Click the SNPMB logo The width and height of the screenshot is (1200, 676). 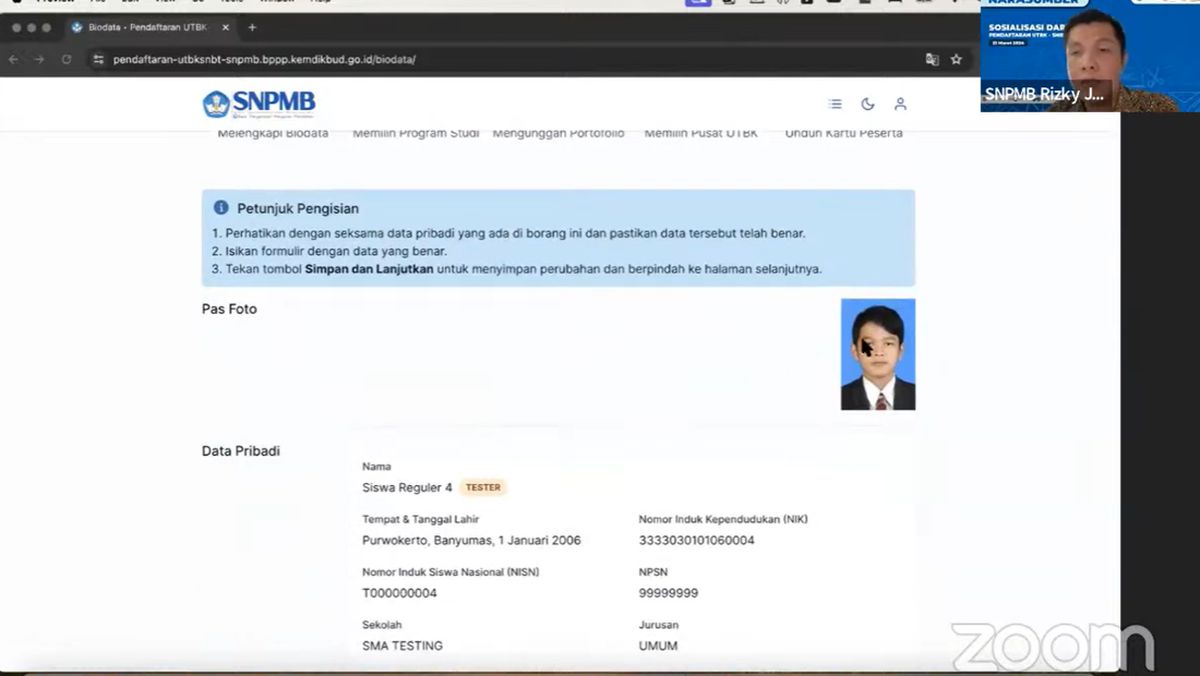point(259,104)
